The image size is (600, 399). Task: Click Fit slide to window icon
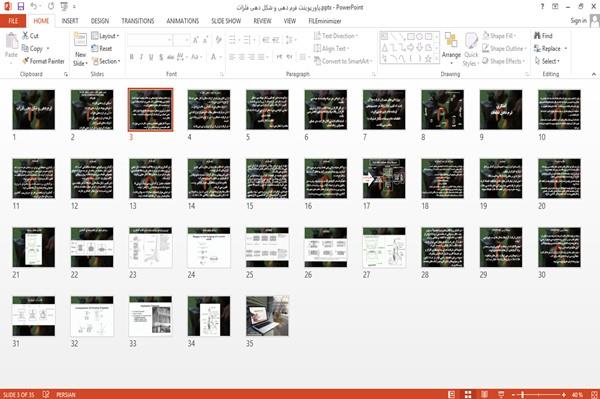[594, 394]
